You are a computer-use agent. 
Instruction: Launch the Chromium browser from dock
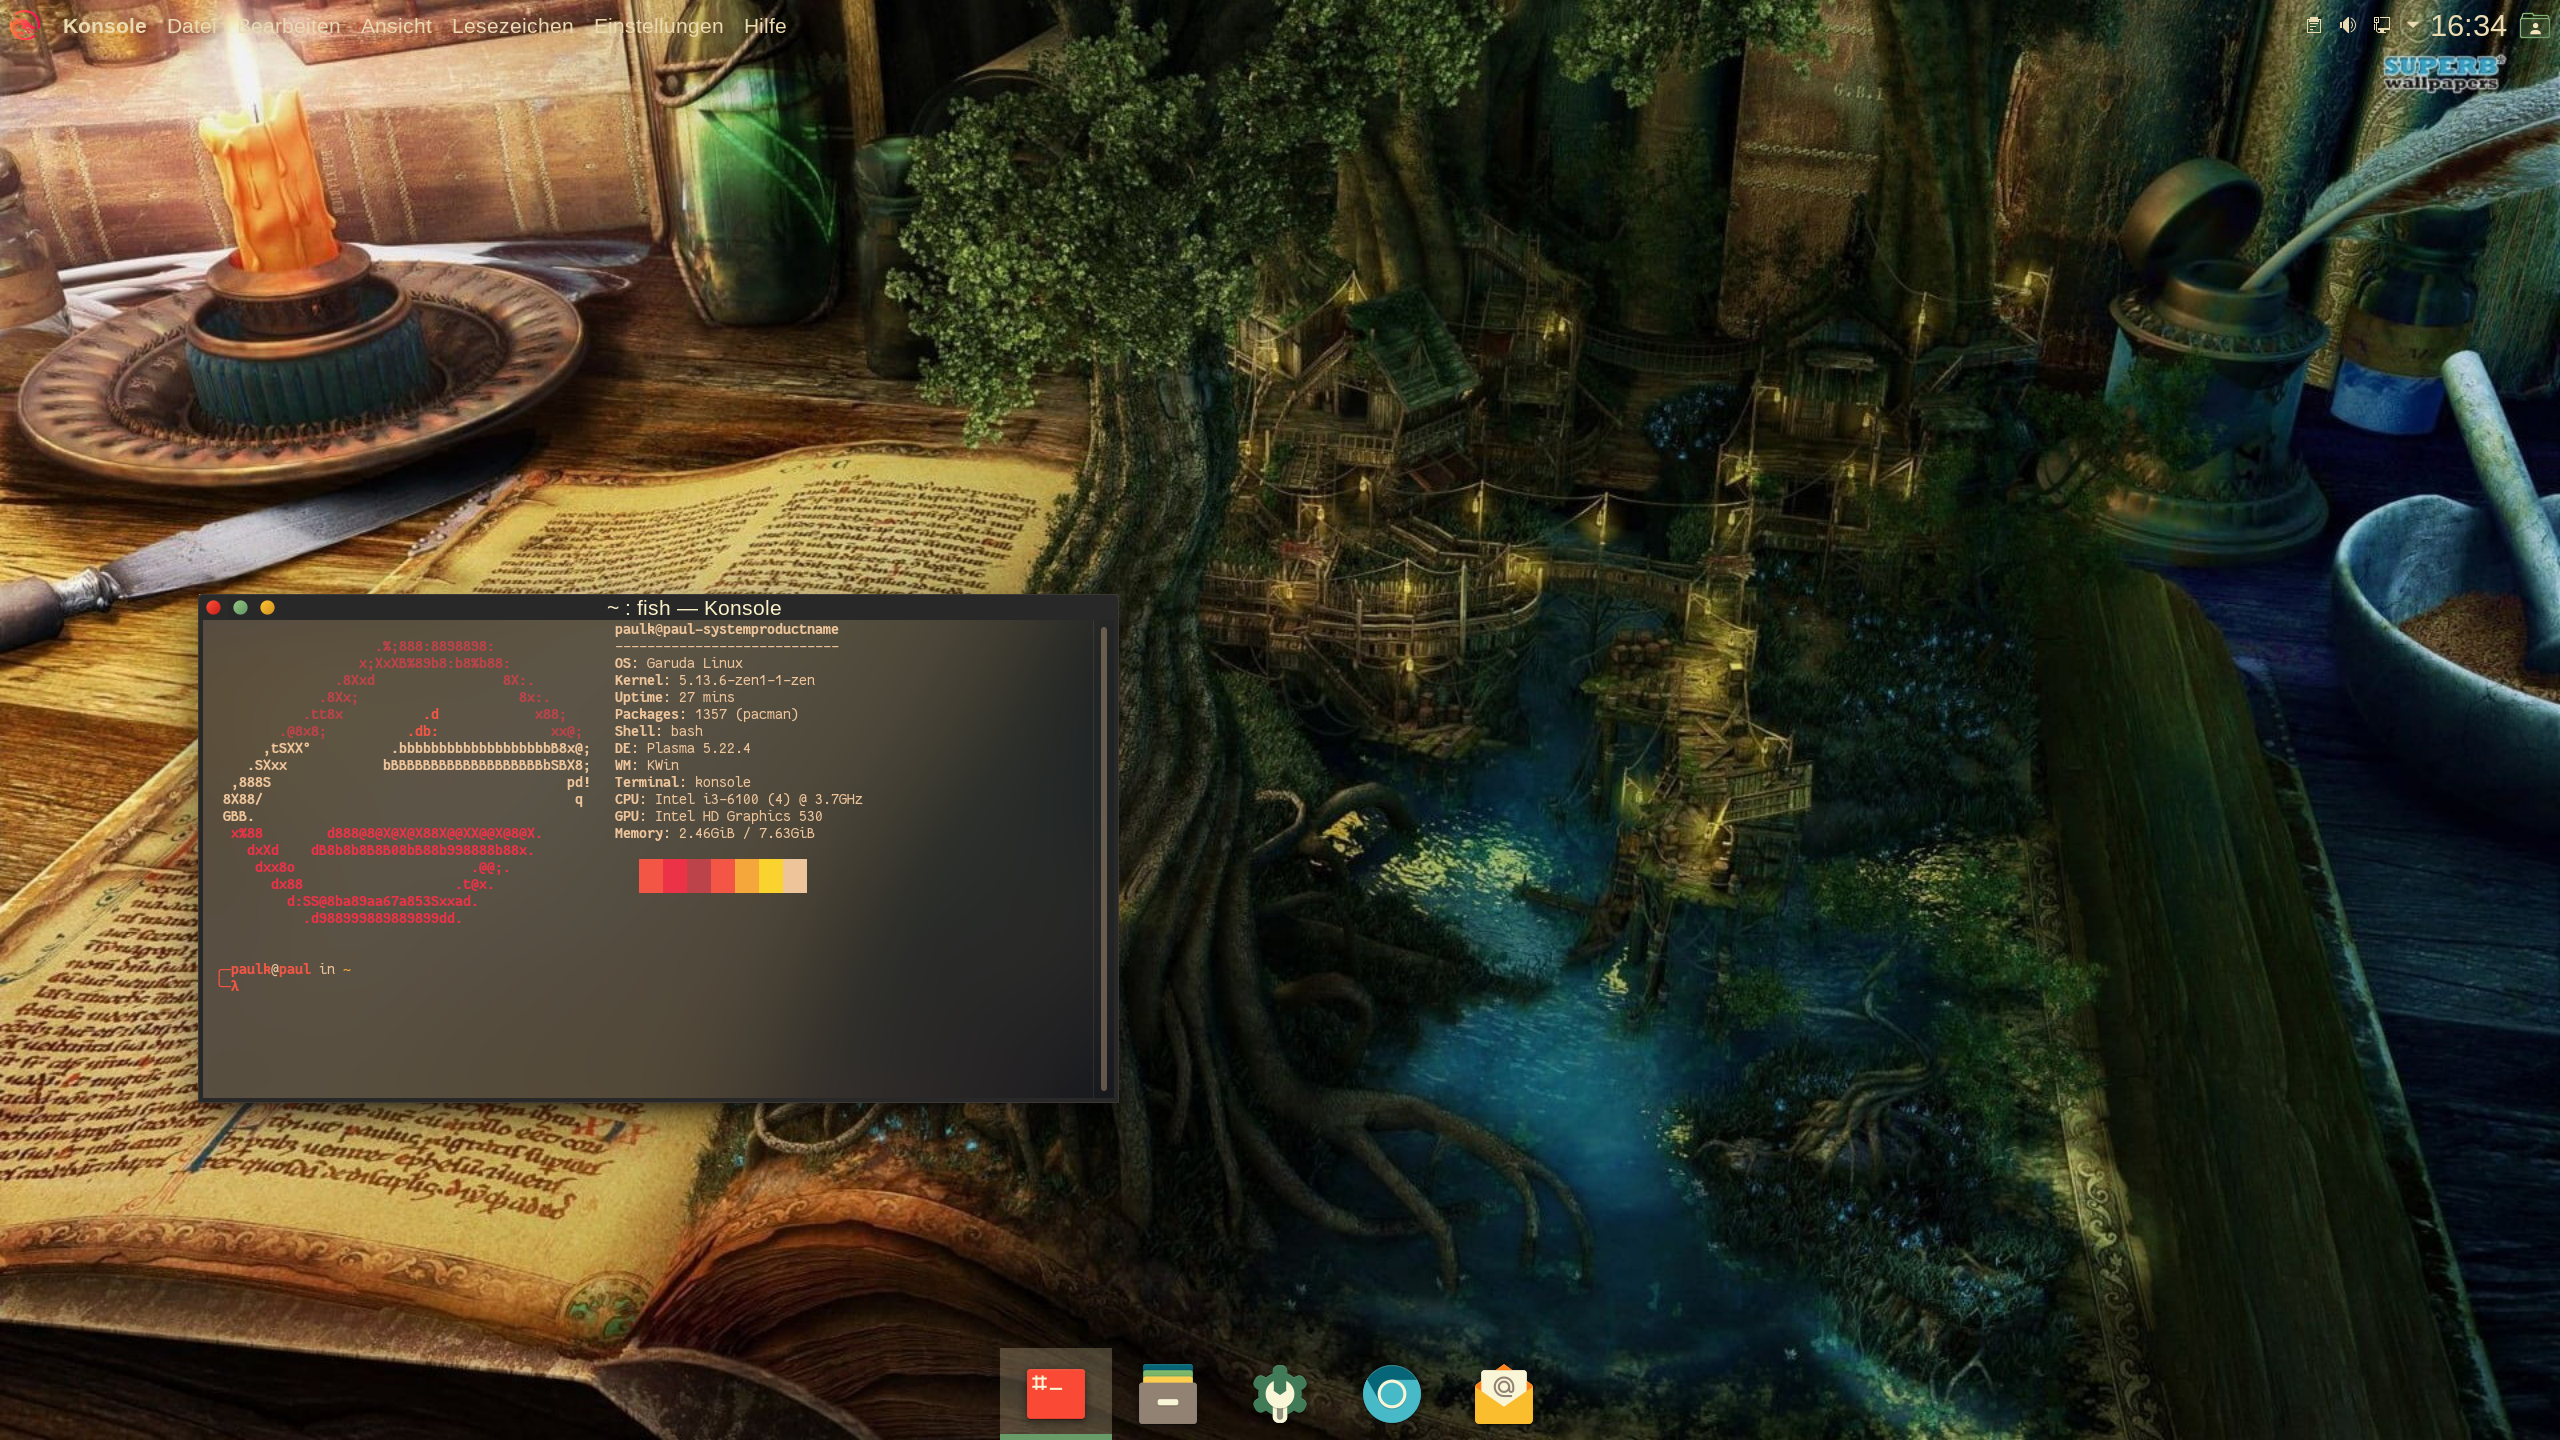click(1391, 1394)
